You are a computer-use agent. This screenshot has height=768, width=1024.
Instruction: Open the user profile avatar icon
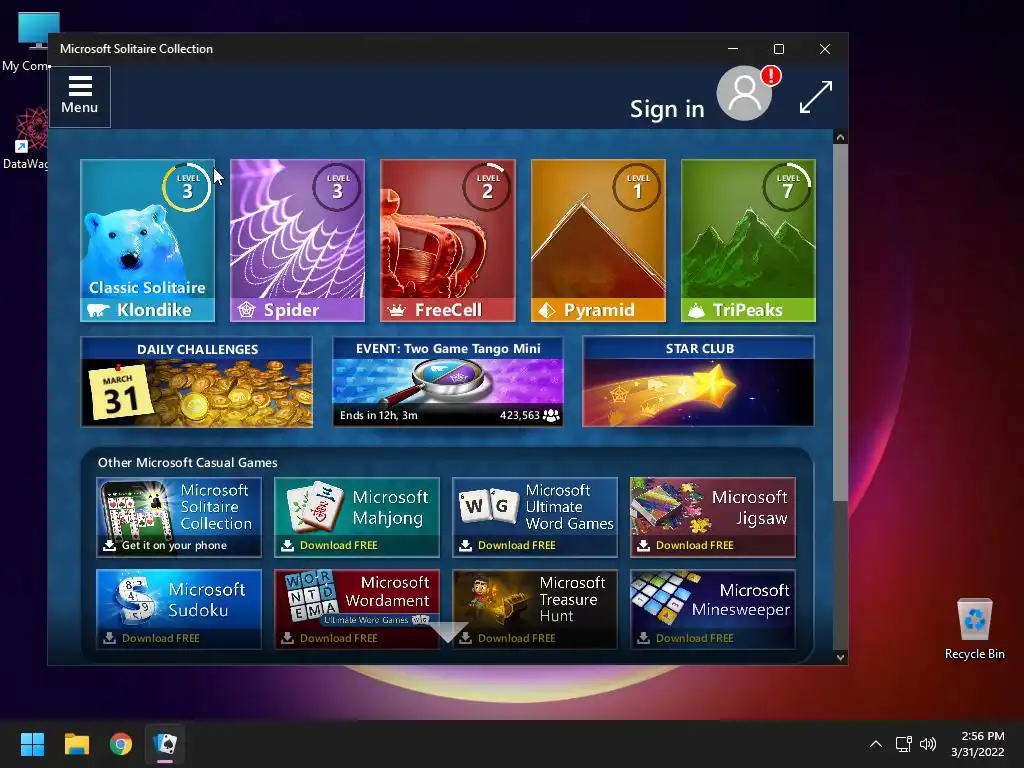pyautogui.click(x=744, y=93)
